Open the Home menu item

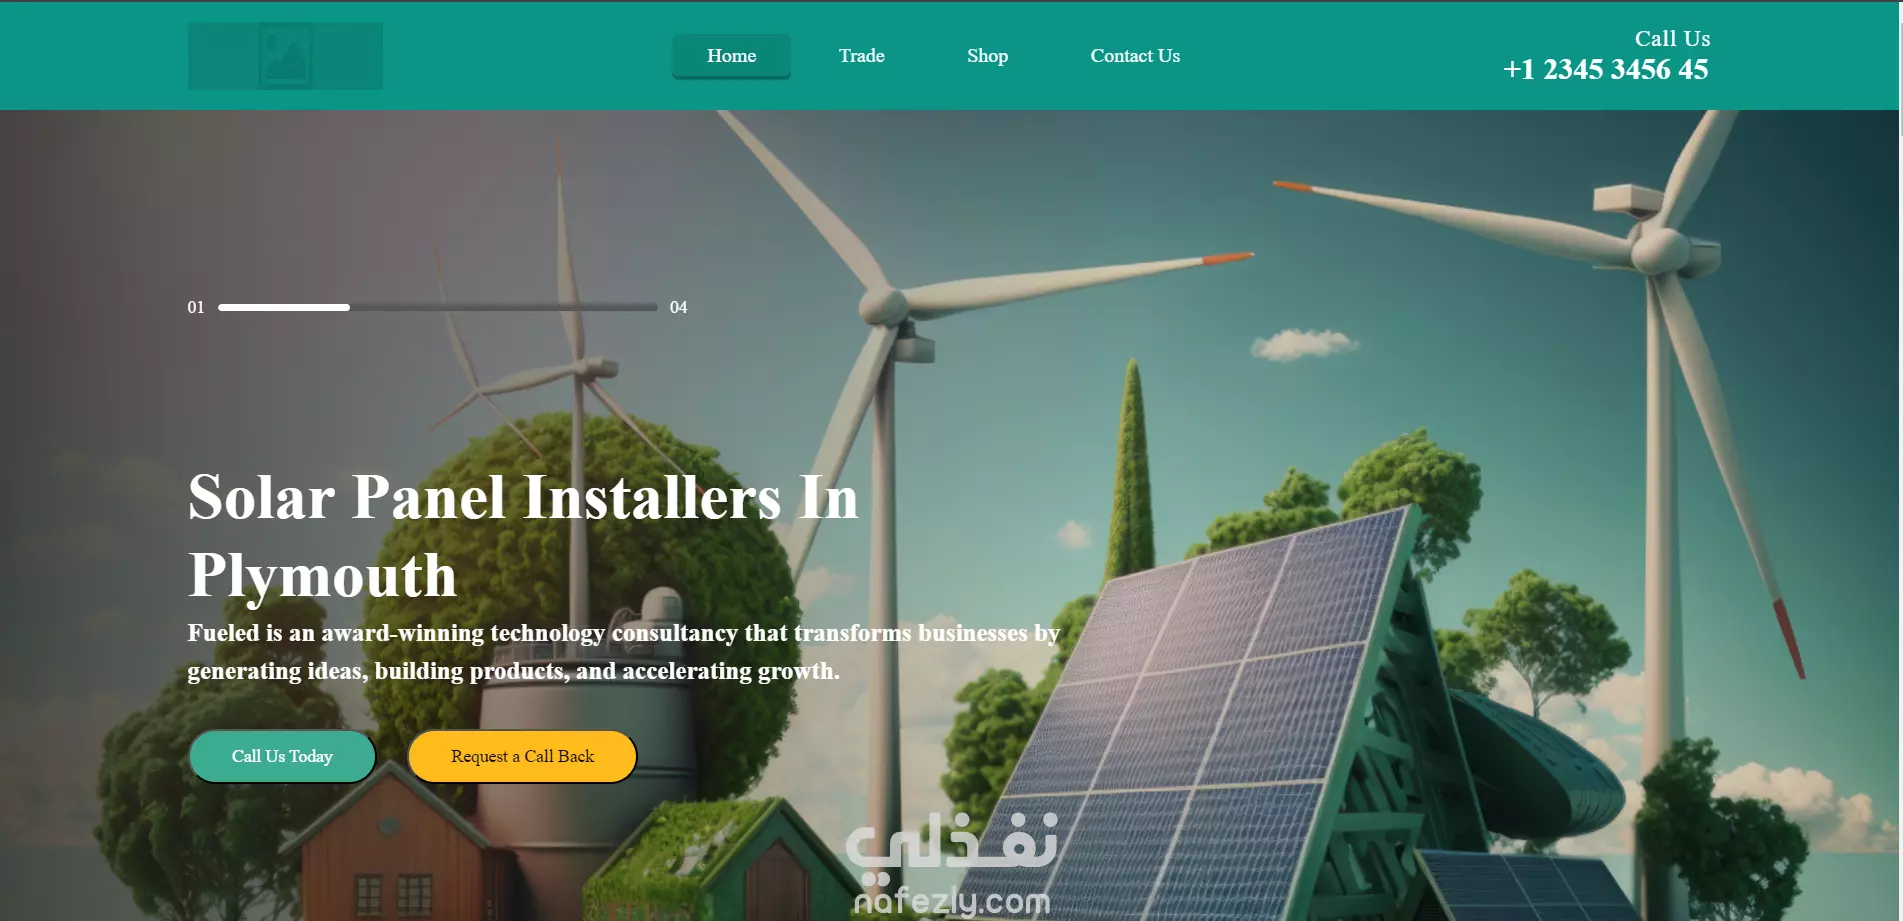pos(731,56)
